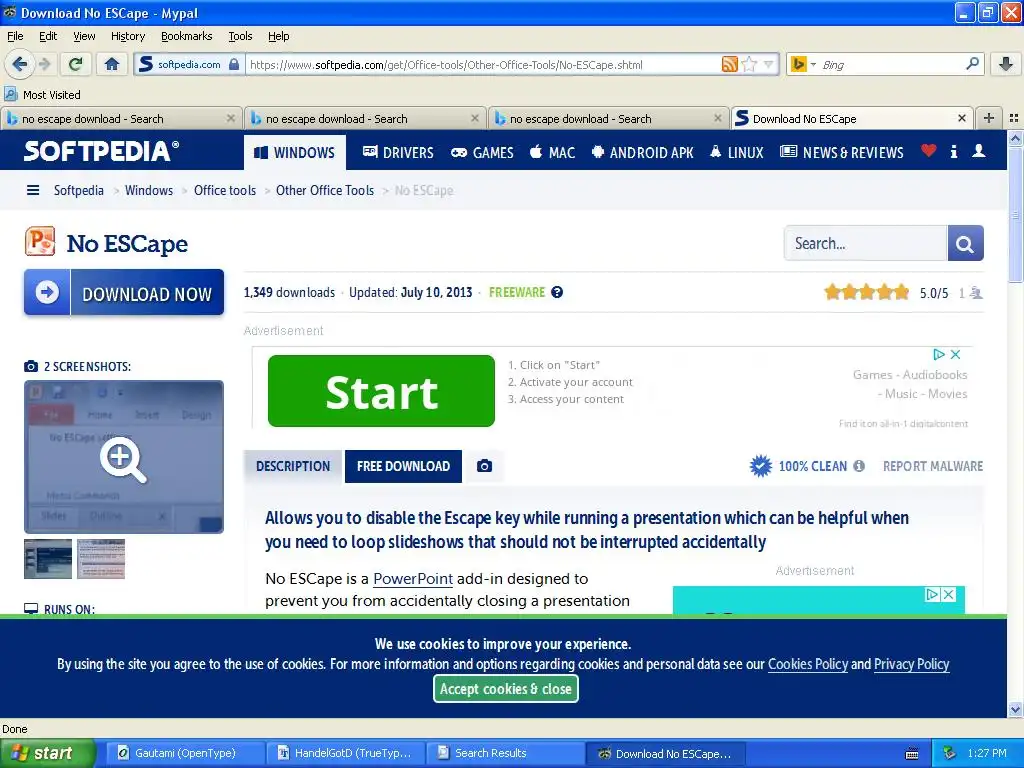Select the Windows category tab
Viewport: 1024px width, 768px height.
[294, 152]
